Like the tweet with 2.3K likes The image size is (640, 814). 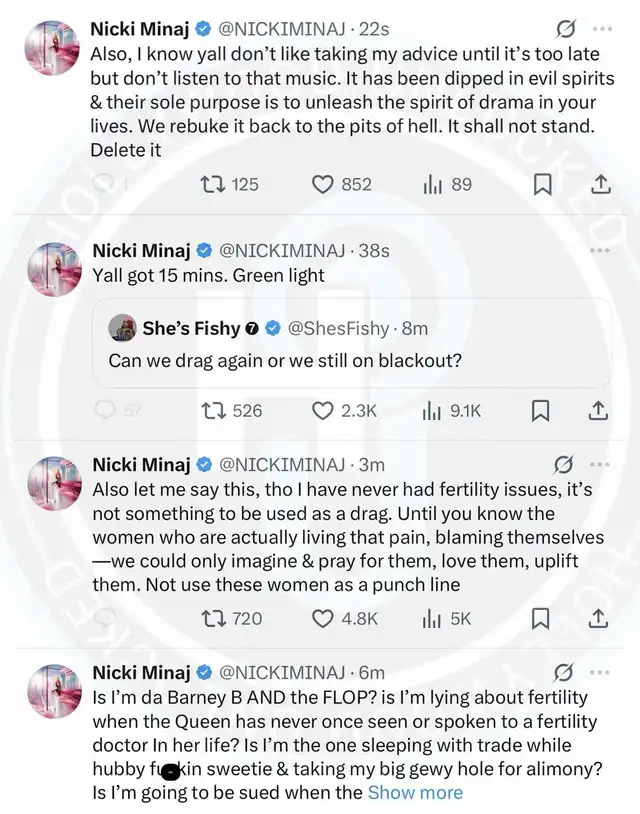pos(323,410)
